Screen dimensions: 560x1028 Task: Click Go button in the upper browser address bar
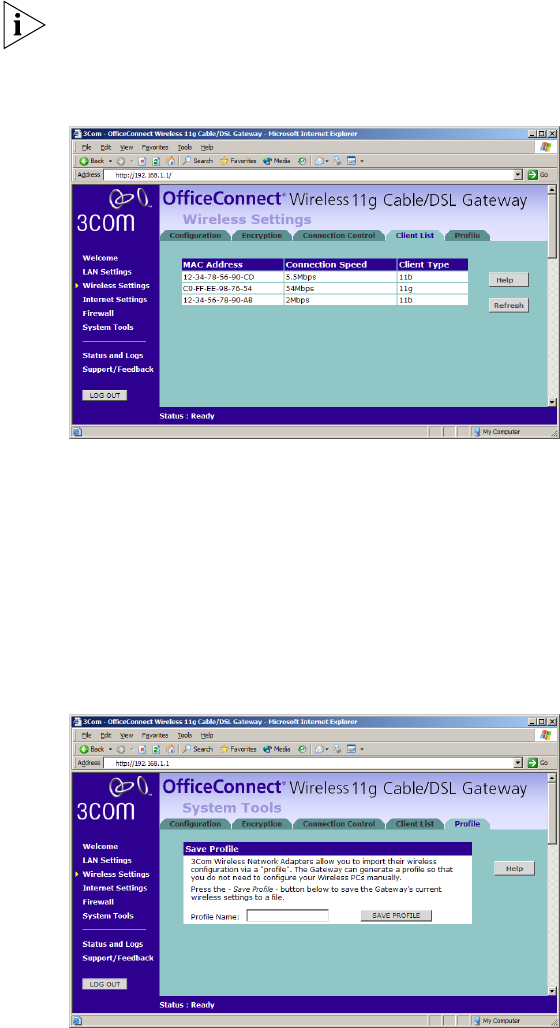[x=538, y=175]
